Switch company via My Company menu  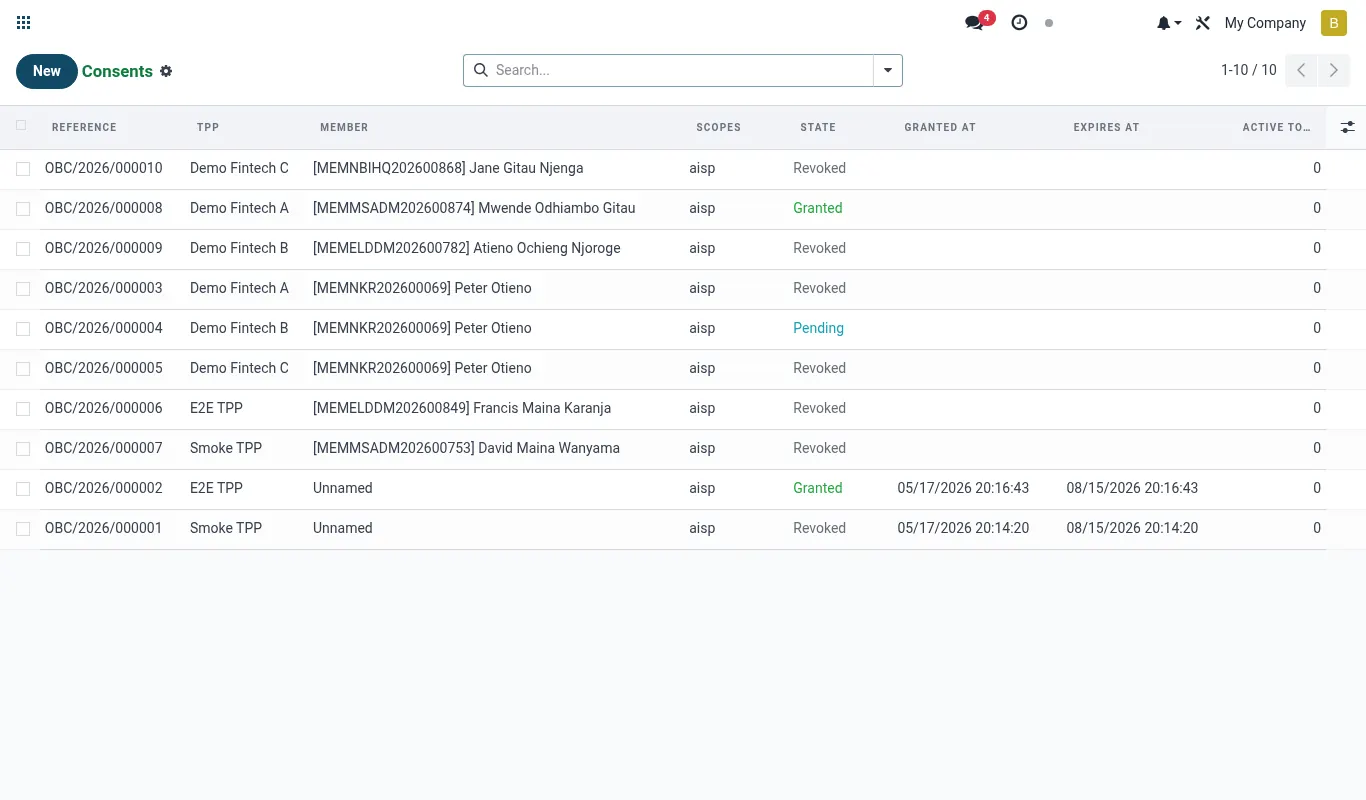tap(1265, 23)
